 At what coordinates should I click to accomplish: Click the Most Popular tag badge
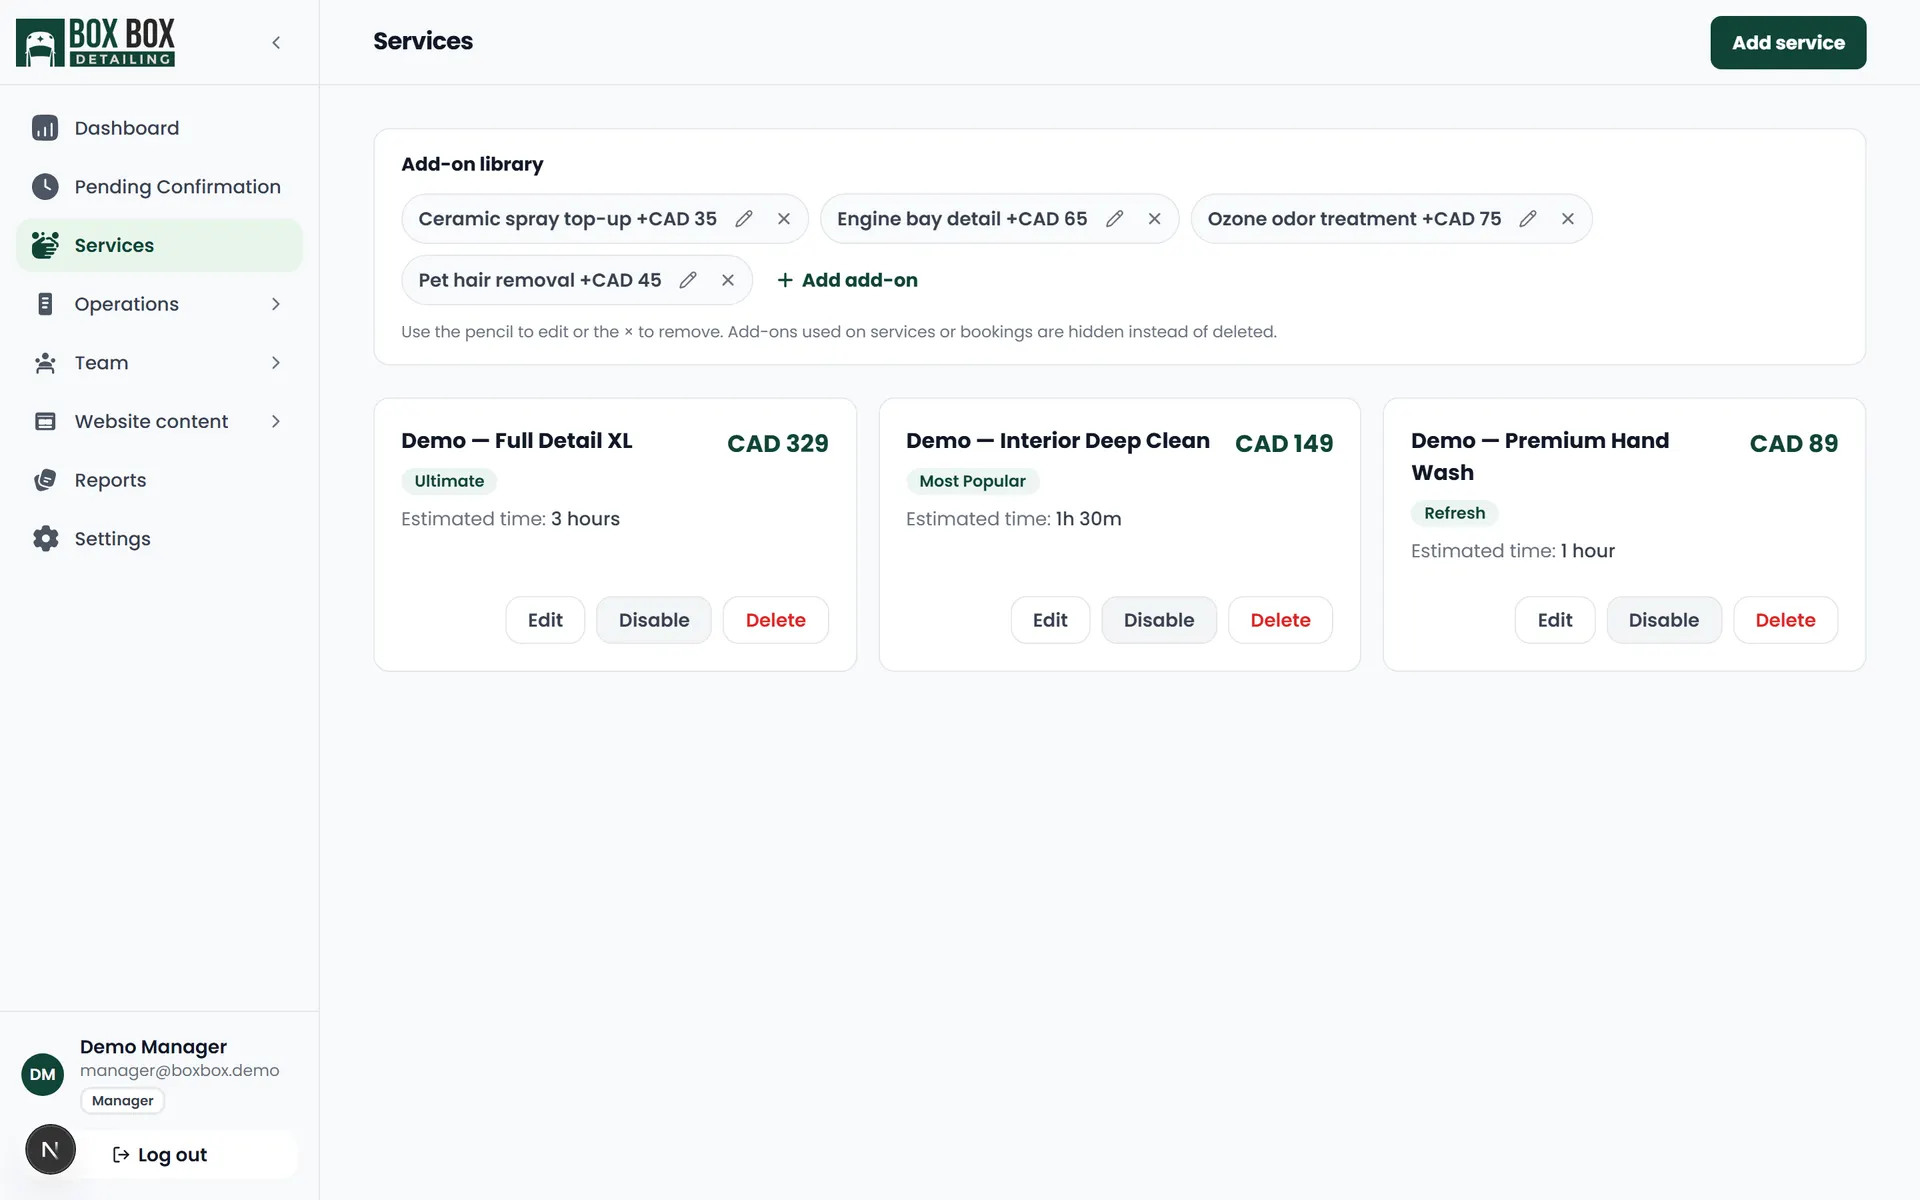(972, 481)
